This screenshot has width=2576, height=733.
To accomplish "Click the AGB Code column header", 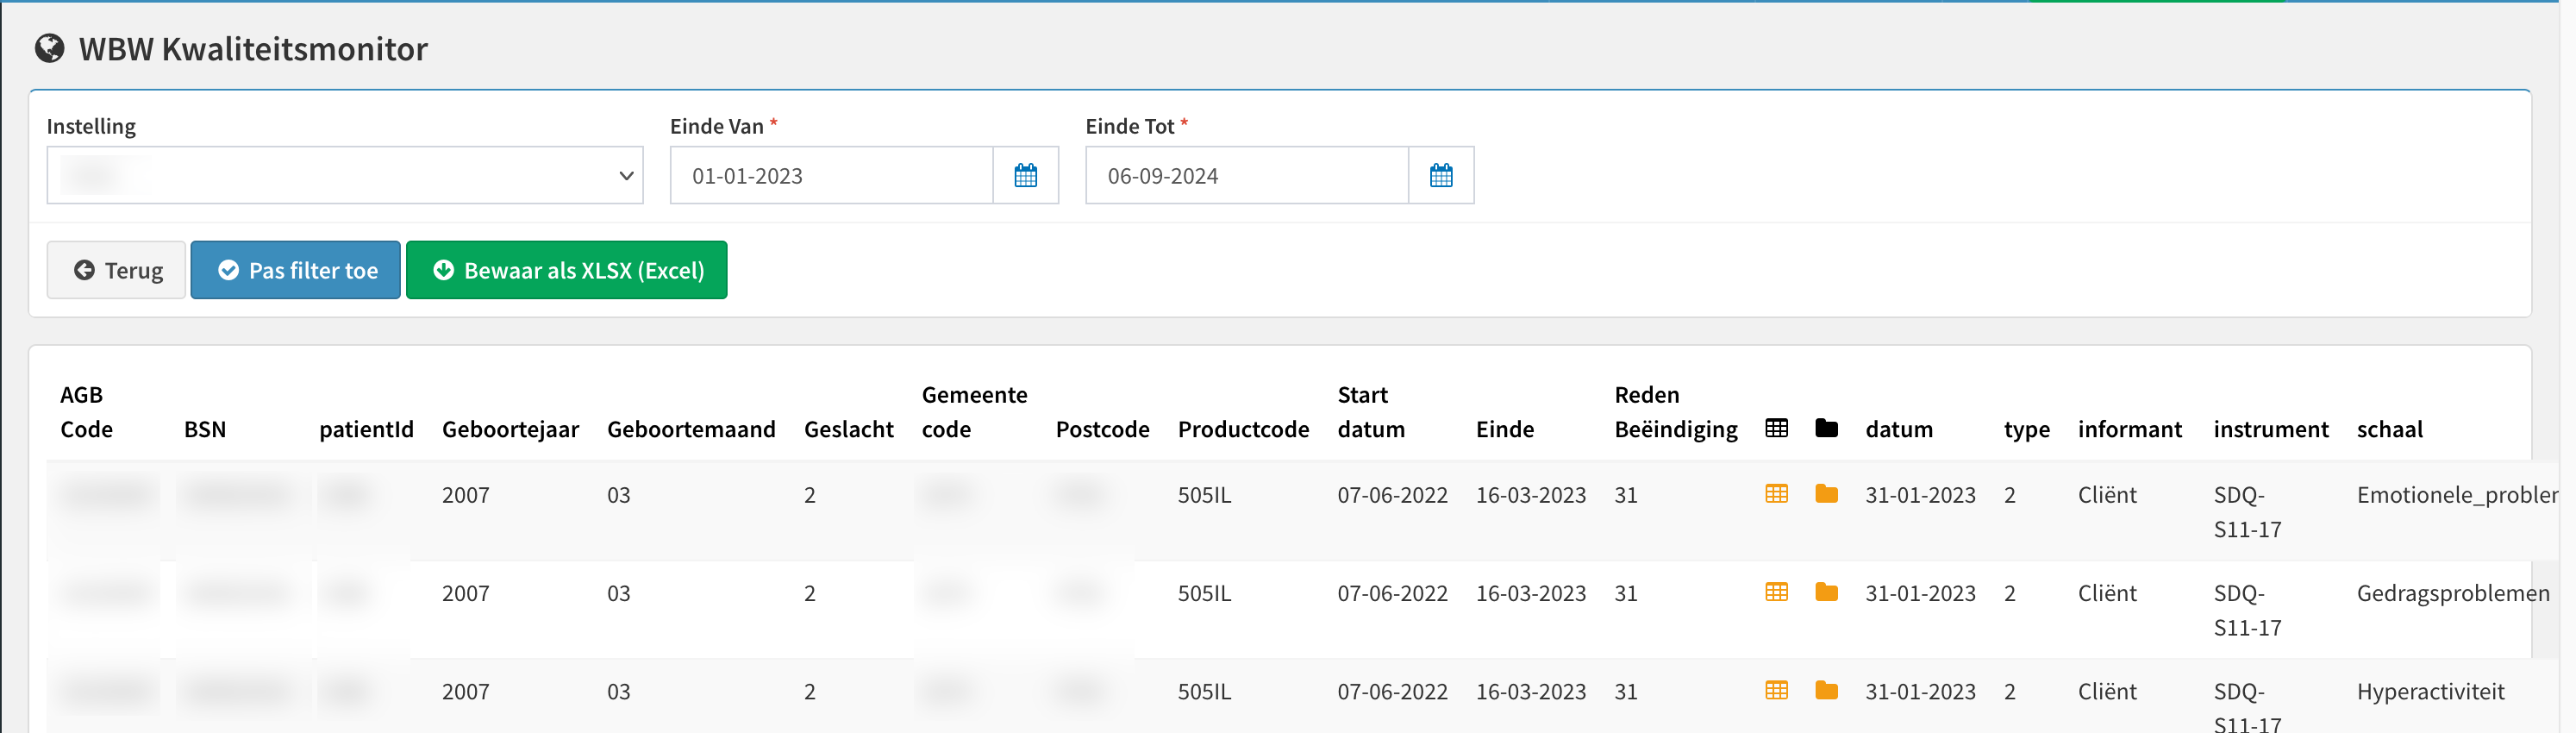I will [x=86, y=412].
